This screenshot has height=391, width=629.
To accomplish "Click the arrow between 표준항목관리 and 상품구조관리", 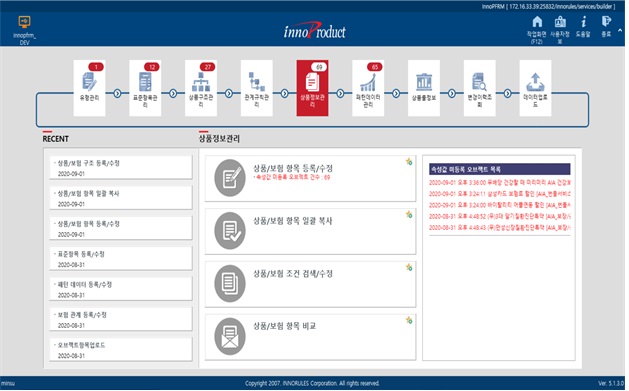I will pos(173,93).
